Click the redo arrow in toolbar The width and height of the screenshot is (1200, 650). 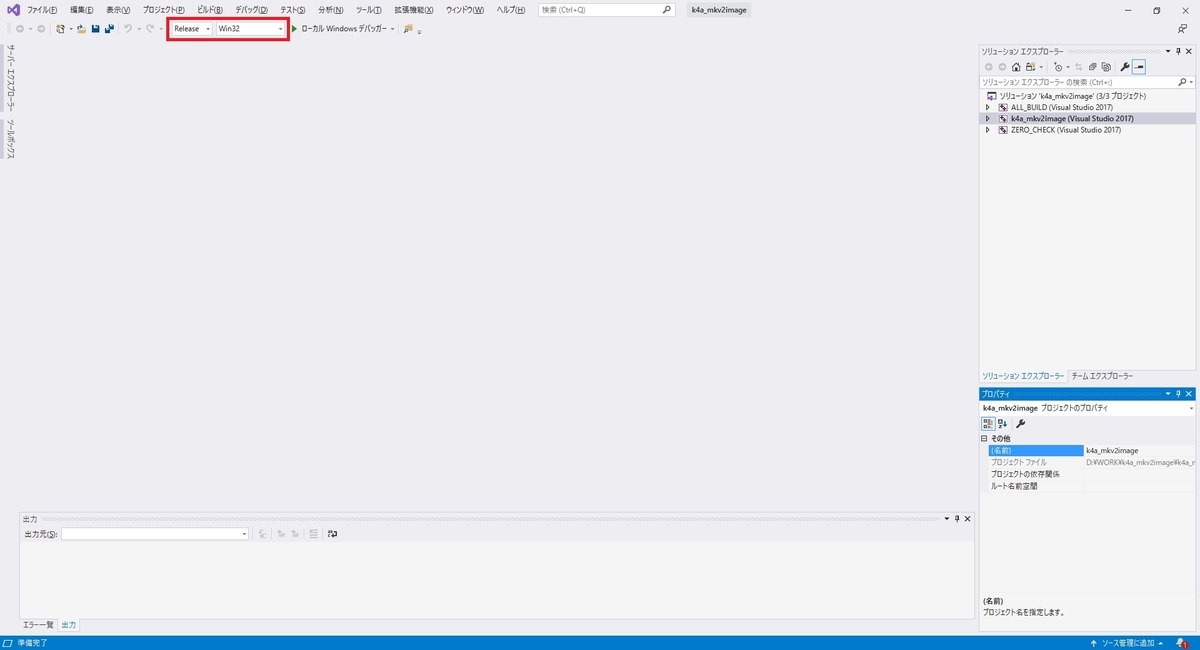(x=150, y=29)
